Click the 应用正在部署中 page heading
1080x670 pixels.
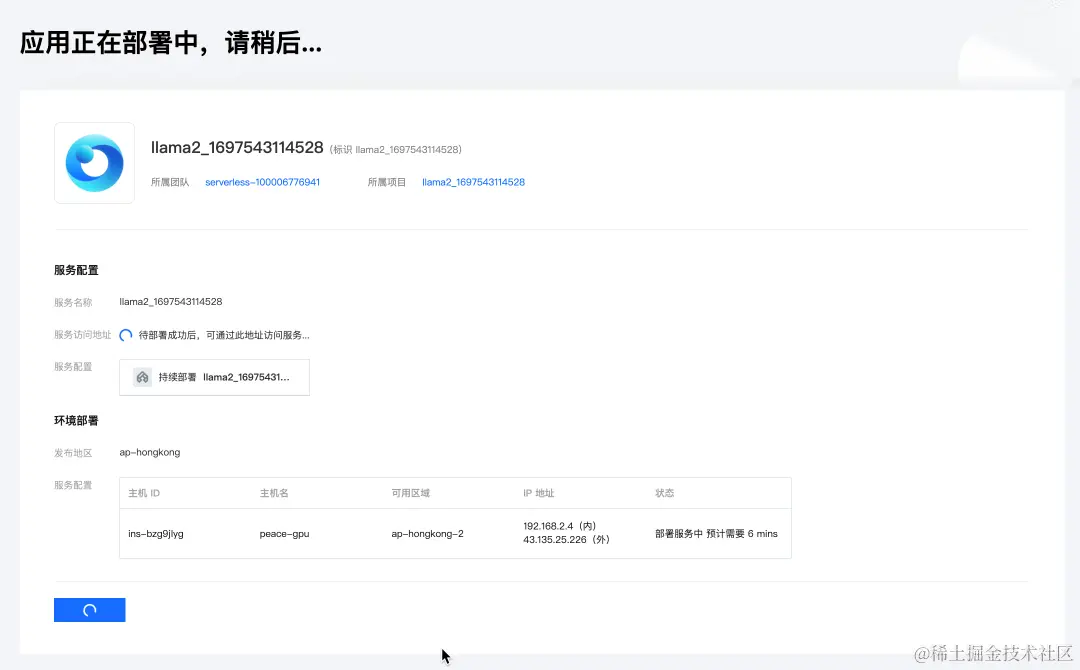coord(171,43)
